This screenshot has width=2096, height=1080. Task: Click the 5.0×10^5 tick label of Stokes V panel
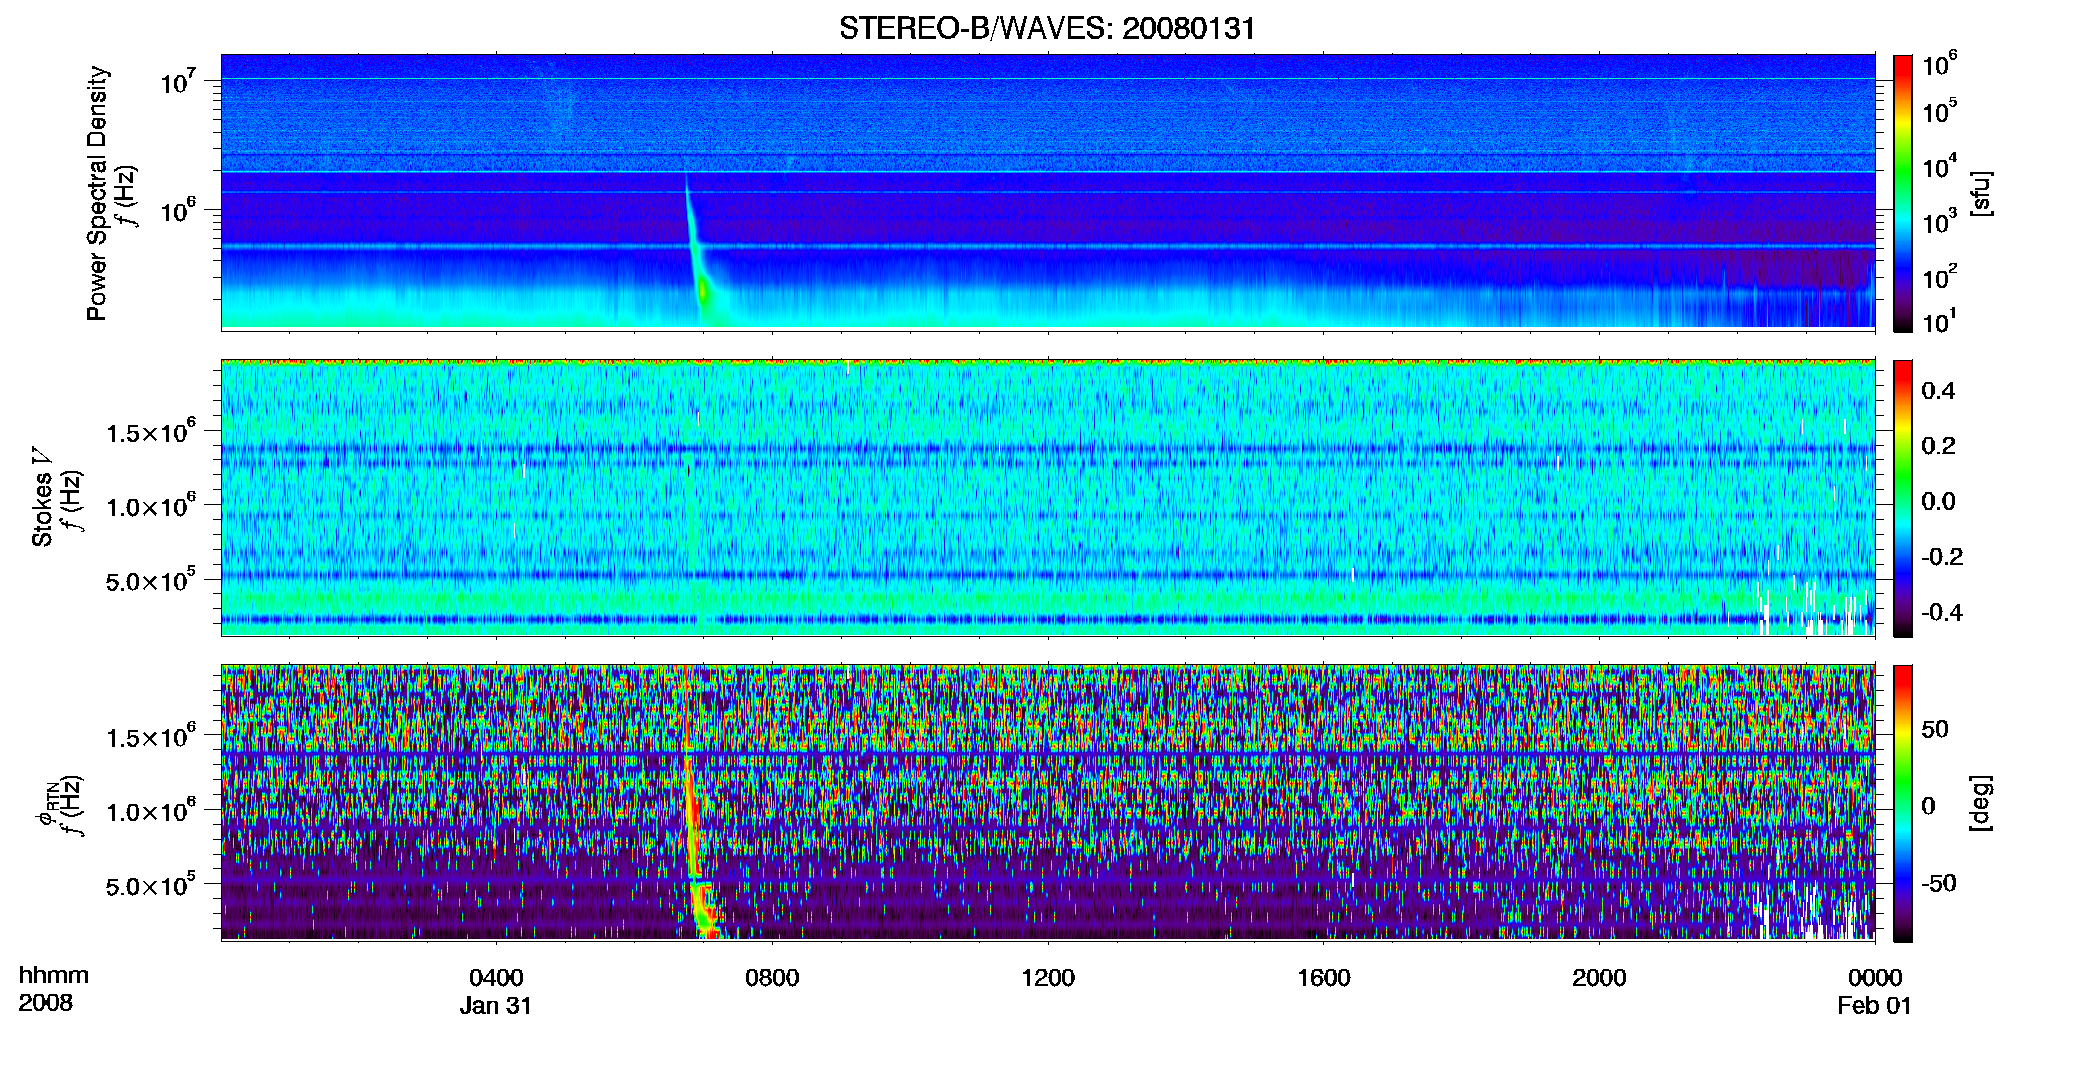[151, 580]
